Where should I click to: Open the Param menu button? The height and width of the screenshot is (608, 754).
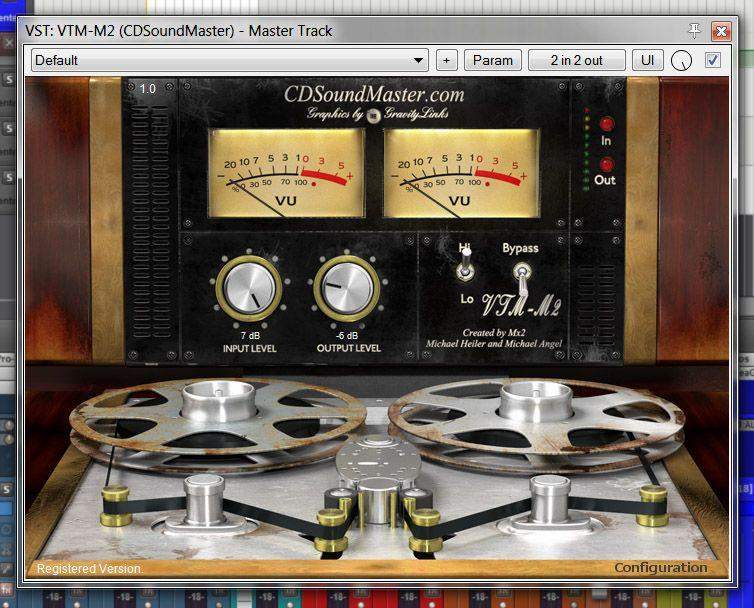pos(493,61)
